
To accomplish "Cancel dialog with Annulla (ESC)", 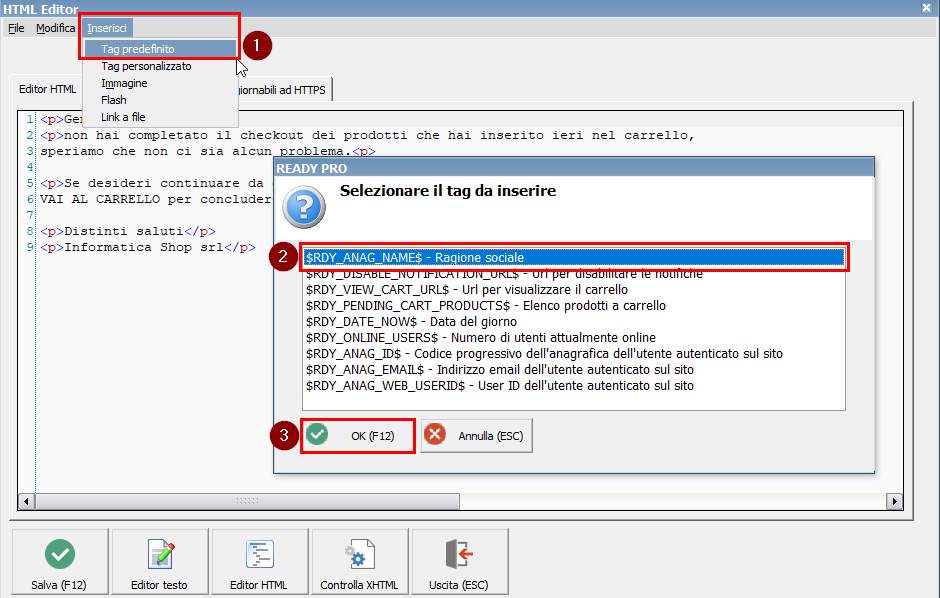I will 477,436.
